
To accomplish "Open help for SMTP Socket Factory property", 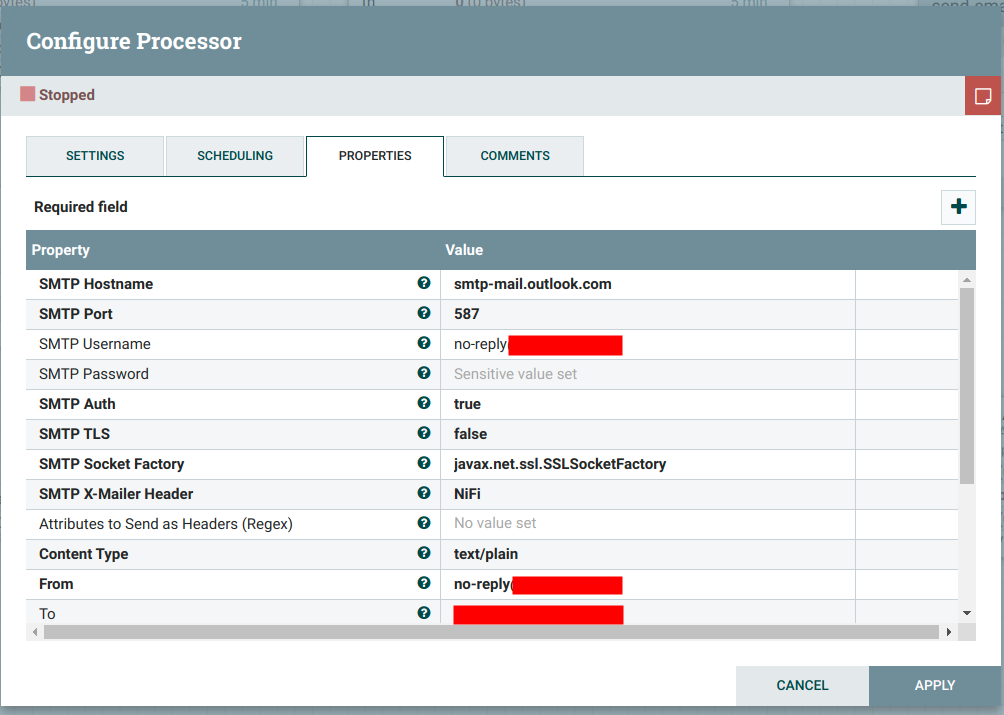I will (424, 463).
